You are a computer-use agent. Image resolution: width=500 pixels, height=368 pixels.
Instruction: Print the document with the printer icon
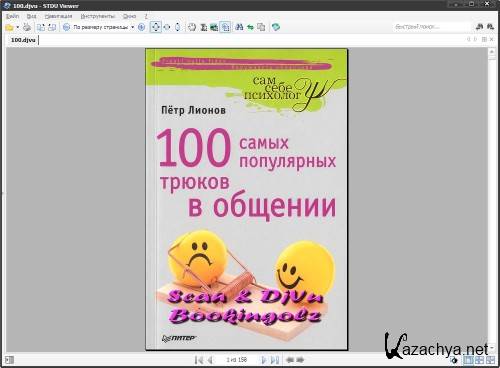pos(27,27)
